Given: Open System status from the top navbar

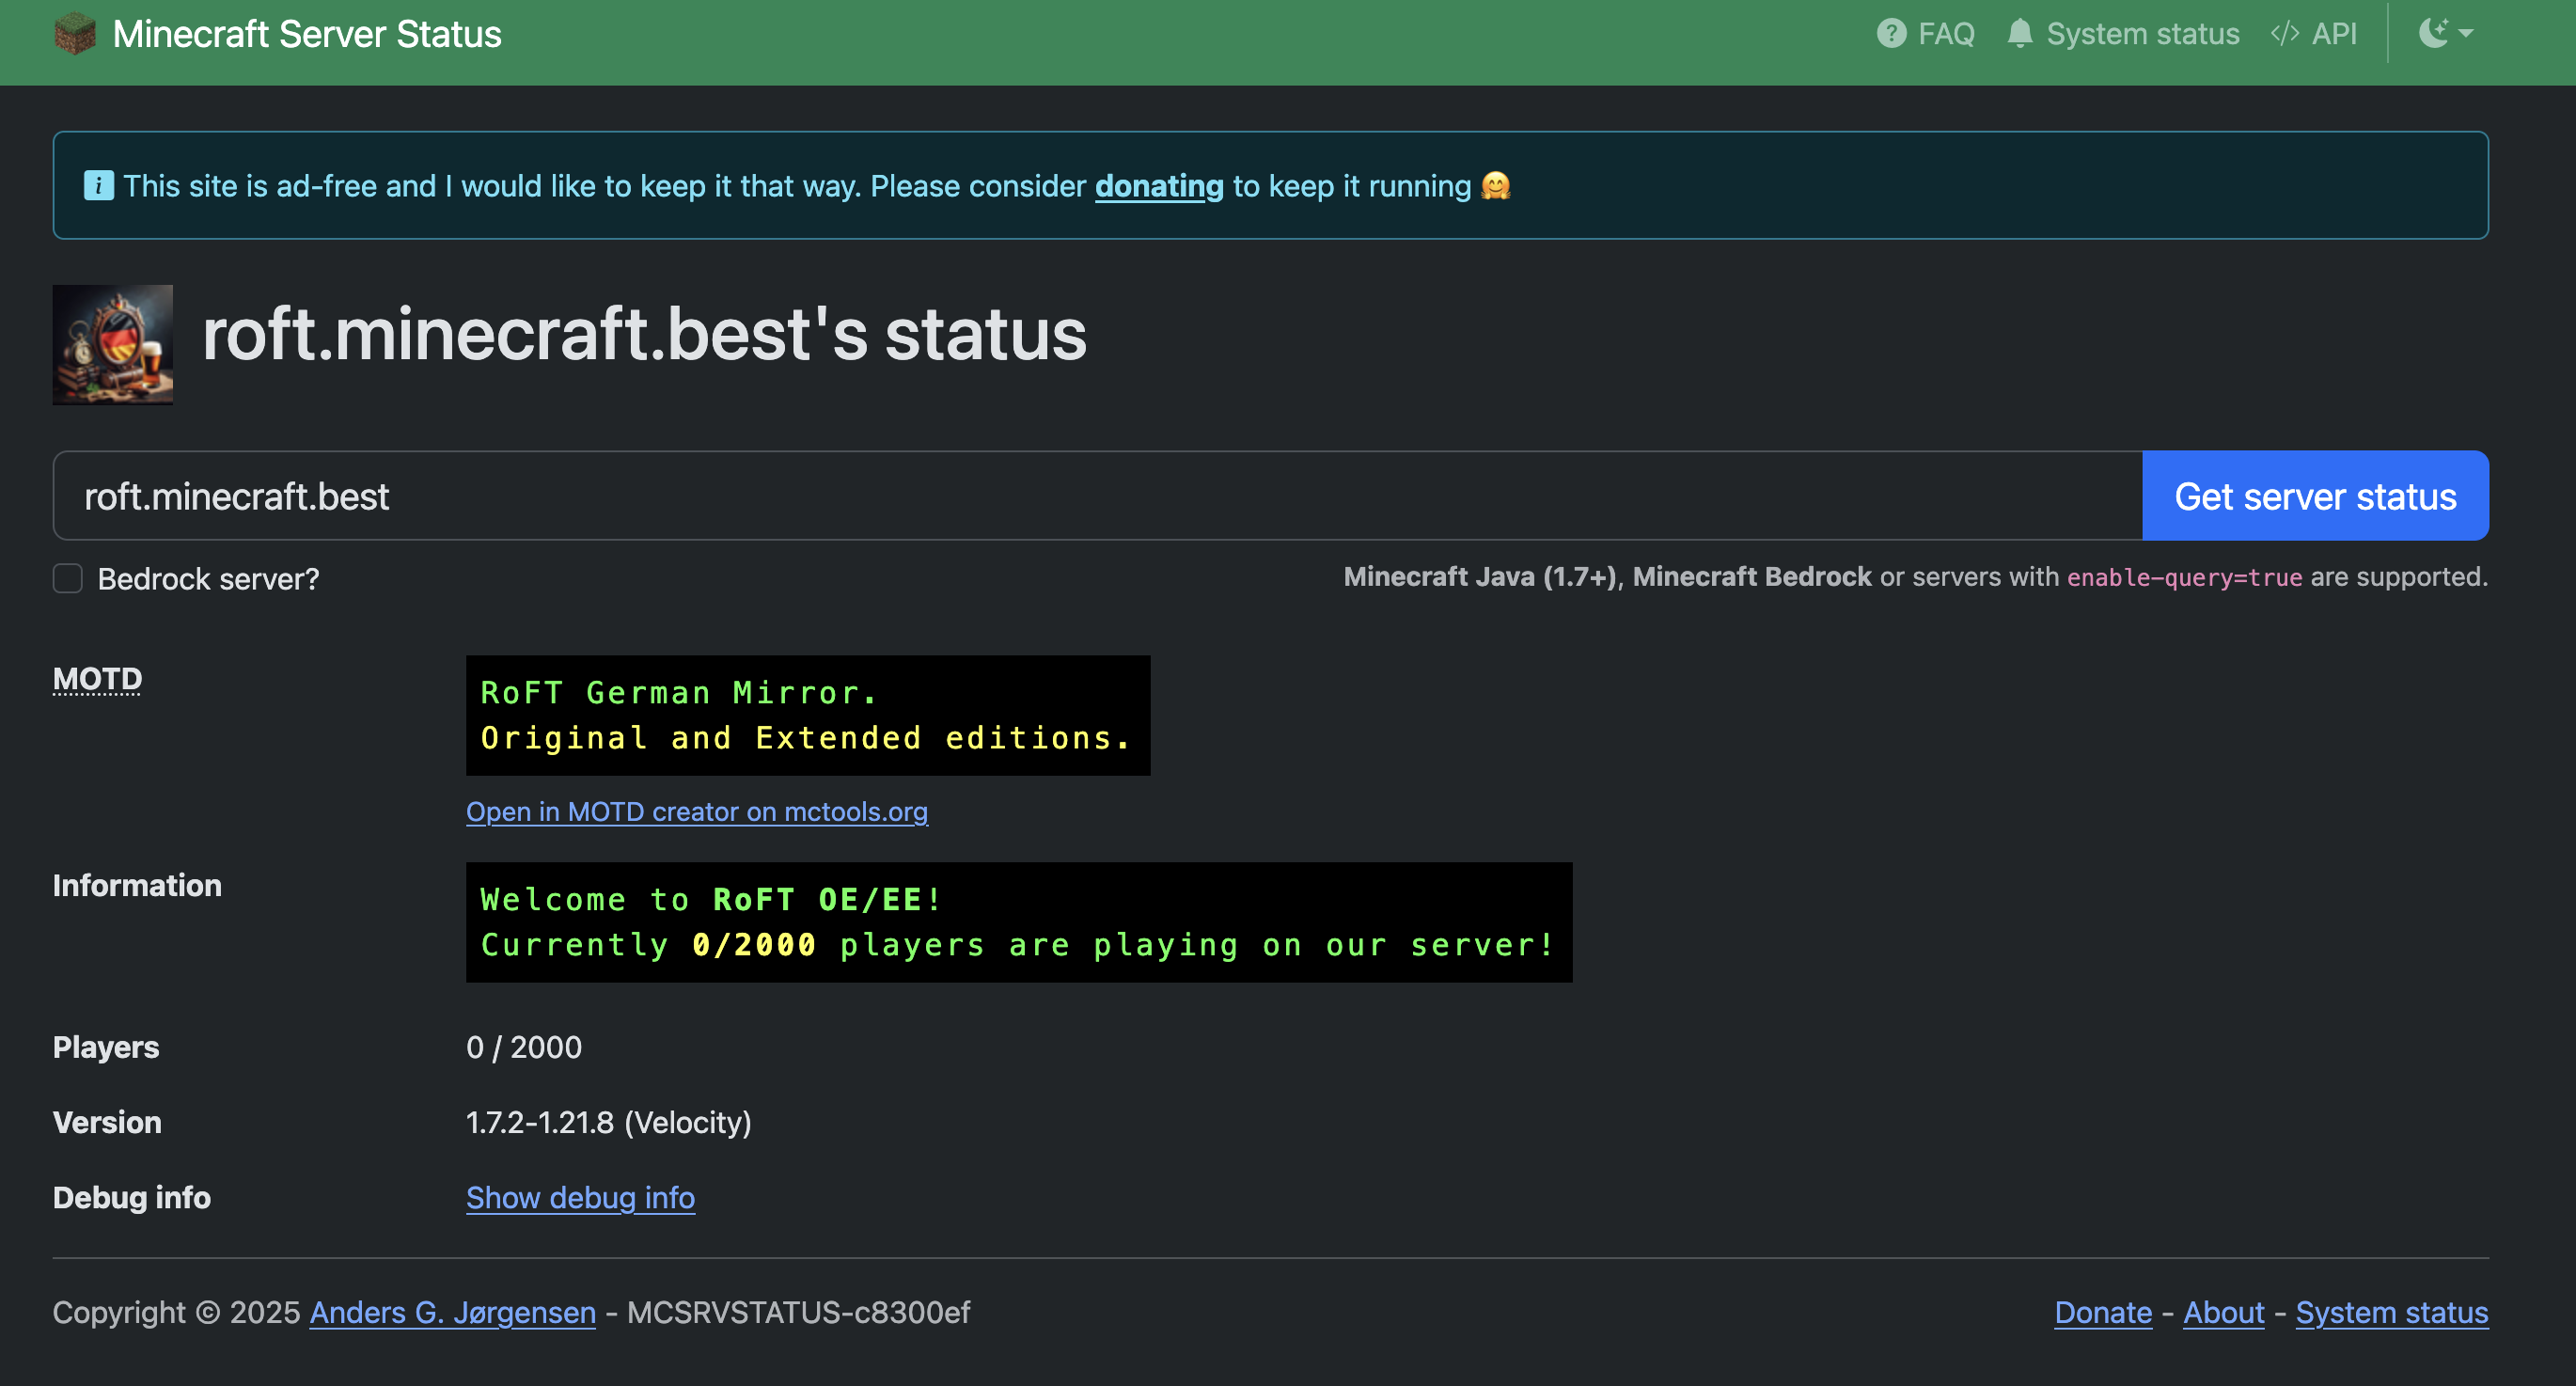Looking at the screenshot, I should pos(2122,34).
